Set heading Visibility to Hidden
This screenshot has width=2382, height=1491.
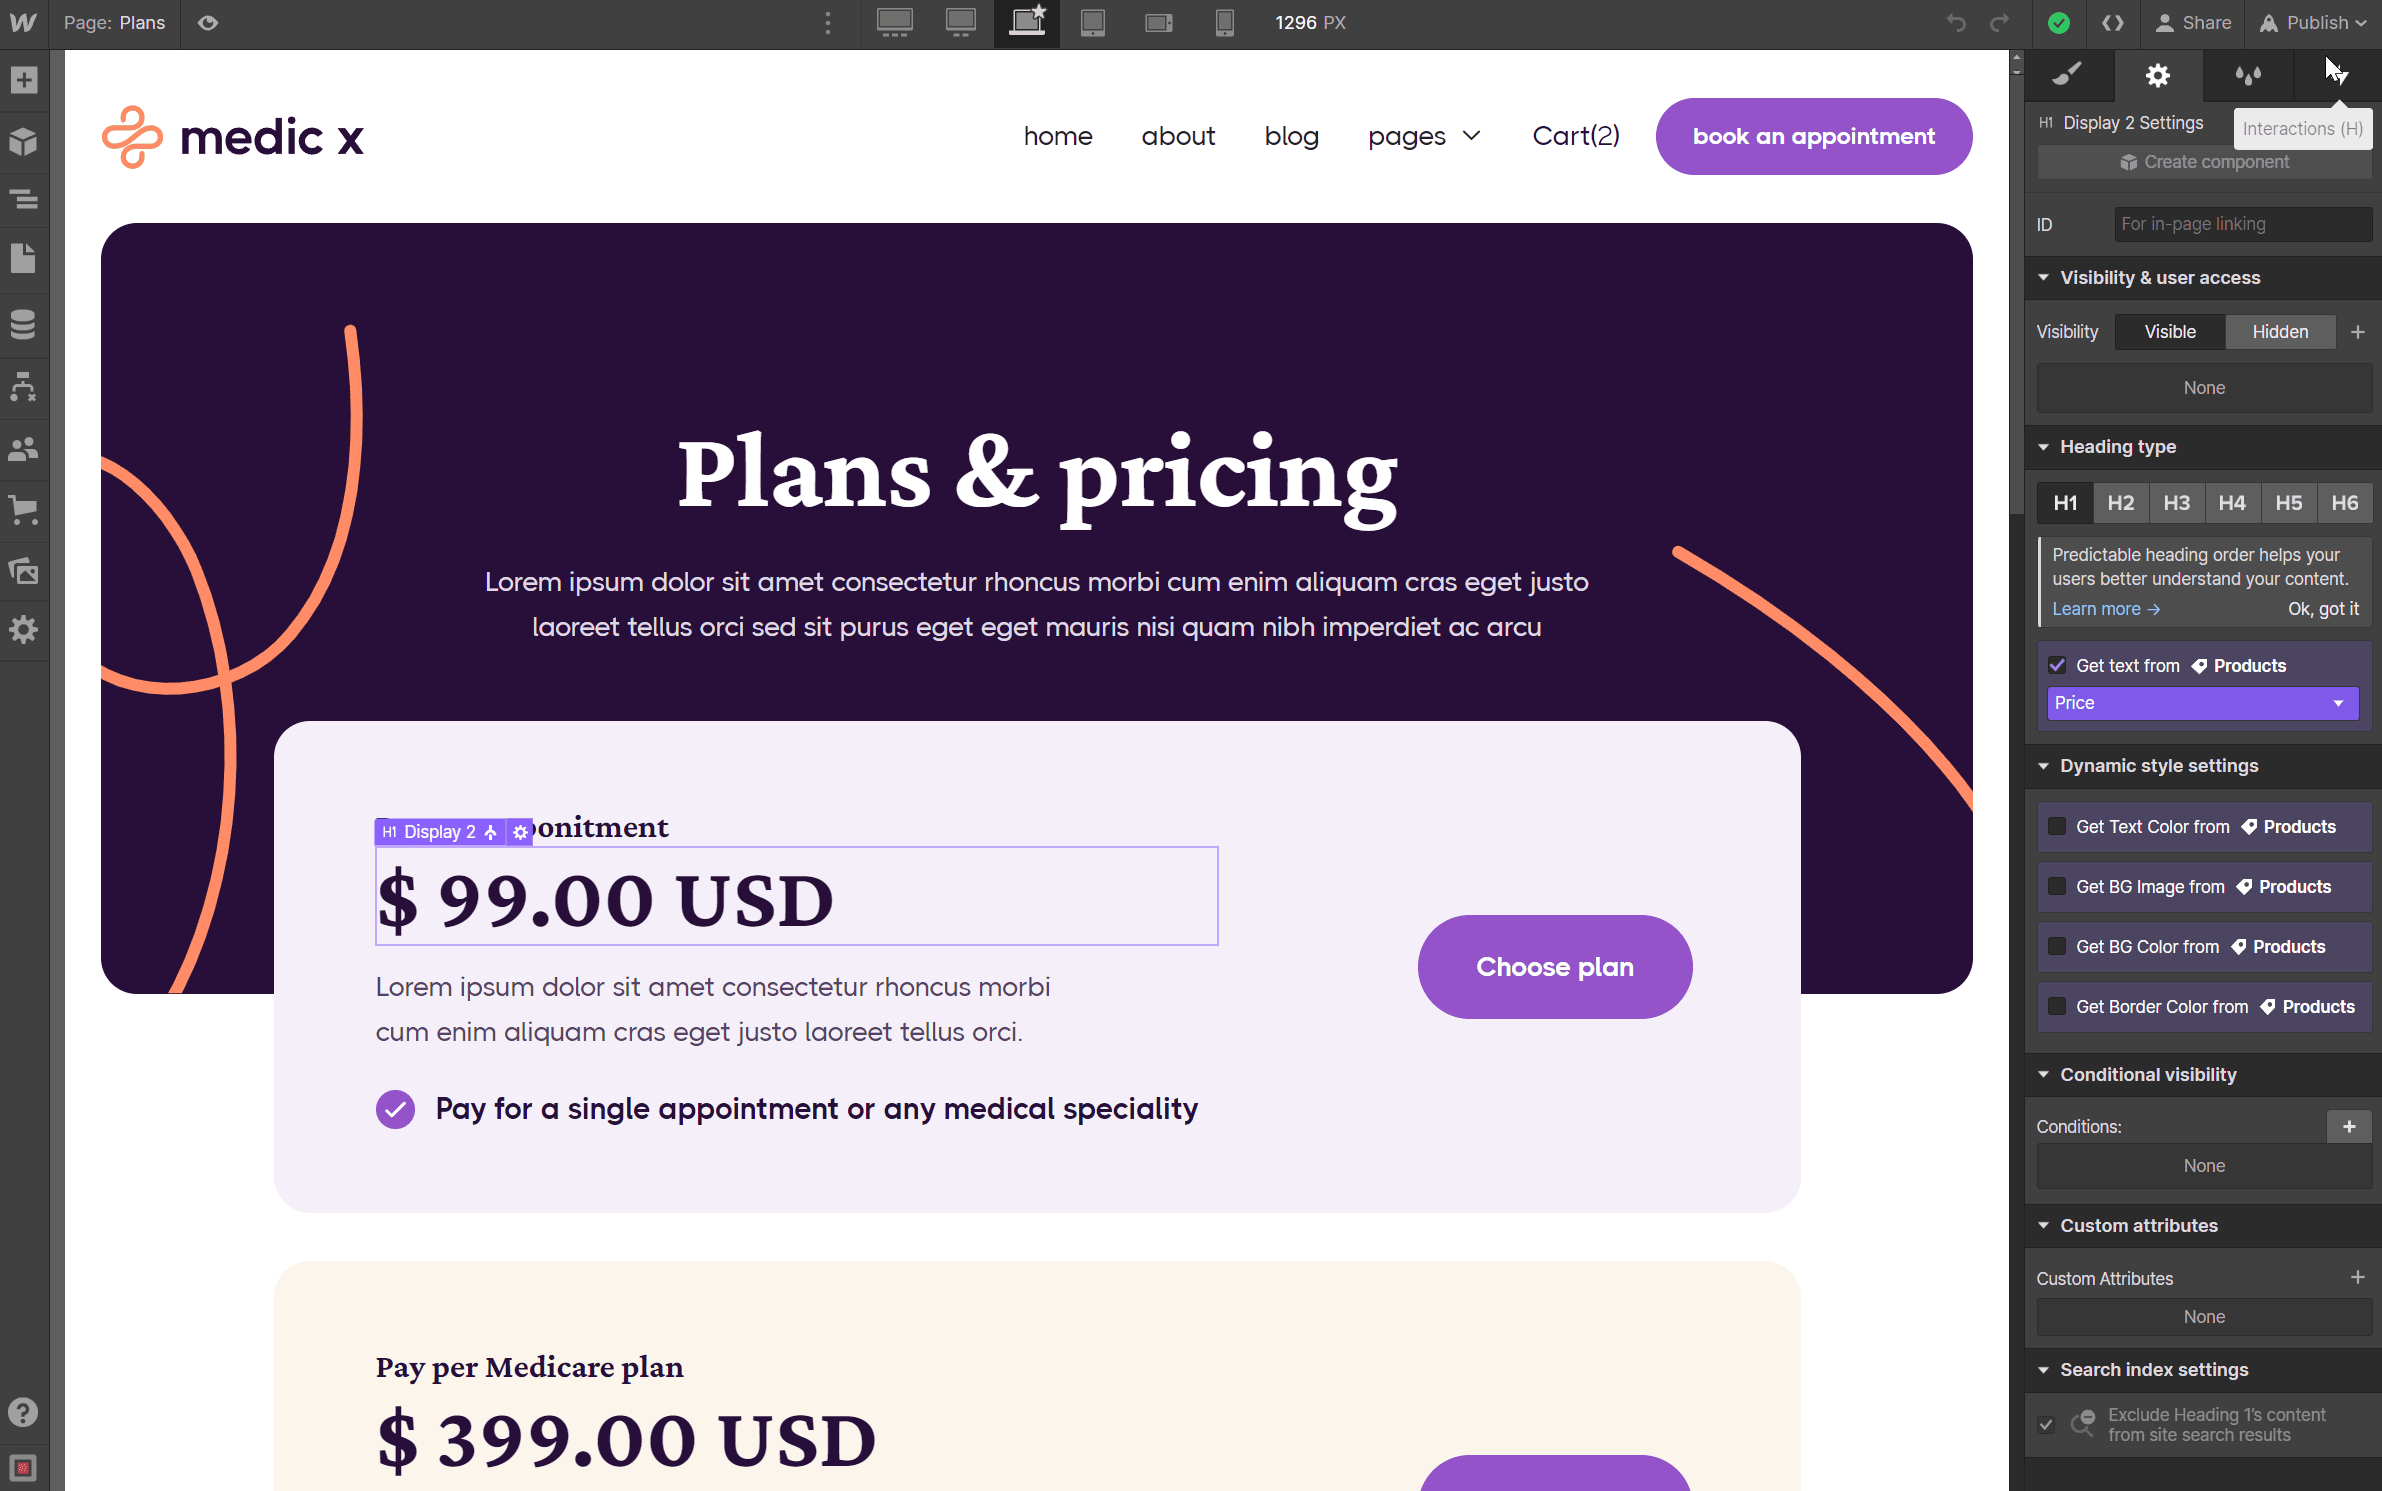tap(2280, 331)
